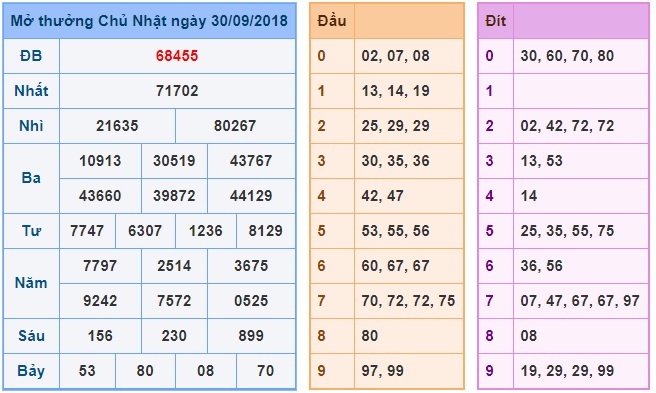Click sixth prize number 230
The width and height of the screenshot is (656, 393).
174,336
